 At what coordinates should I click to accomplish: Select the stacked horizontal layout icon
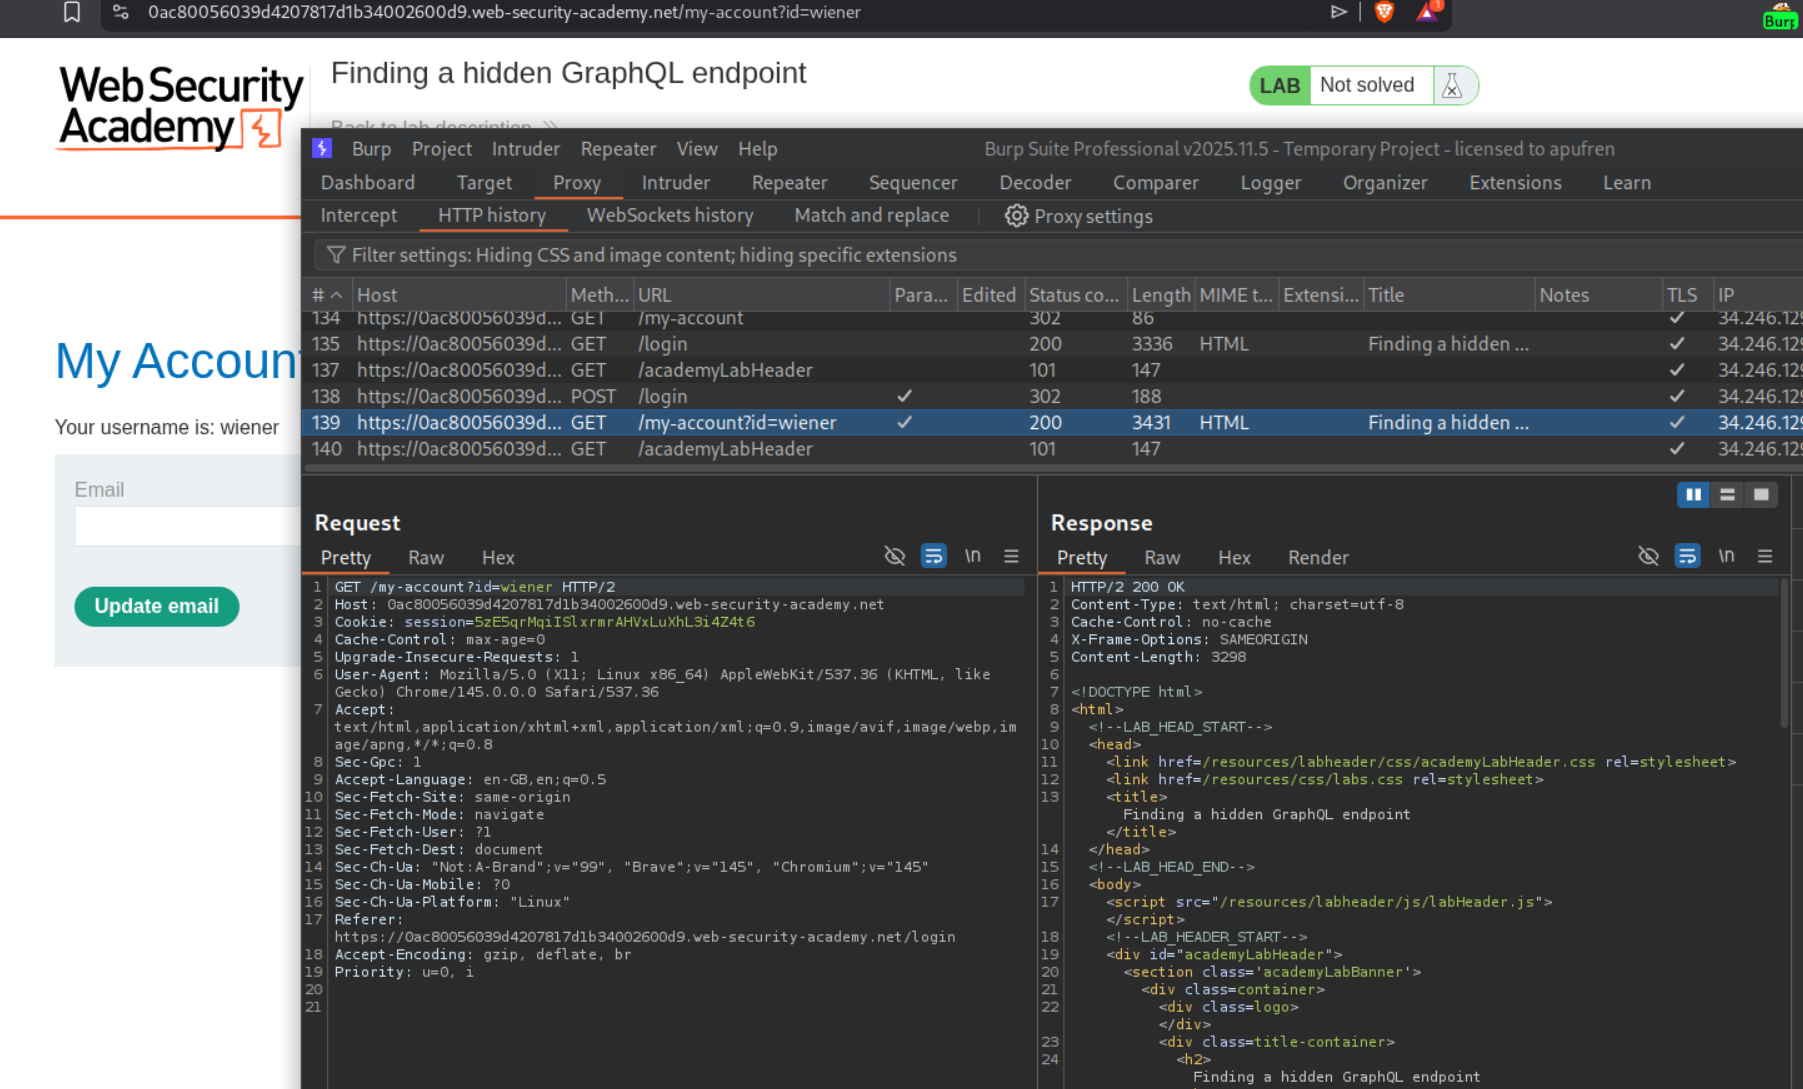click(x=1727, y=495)
